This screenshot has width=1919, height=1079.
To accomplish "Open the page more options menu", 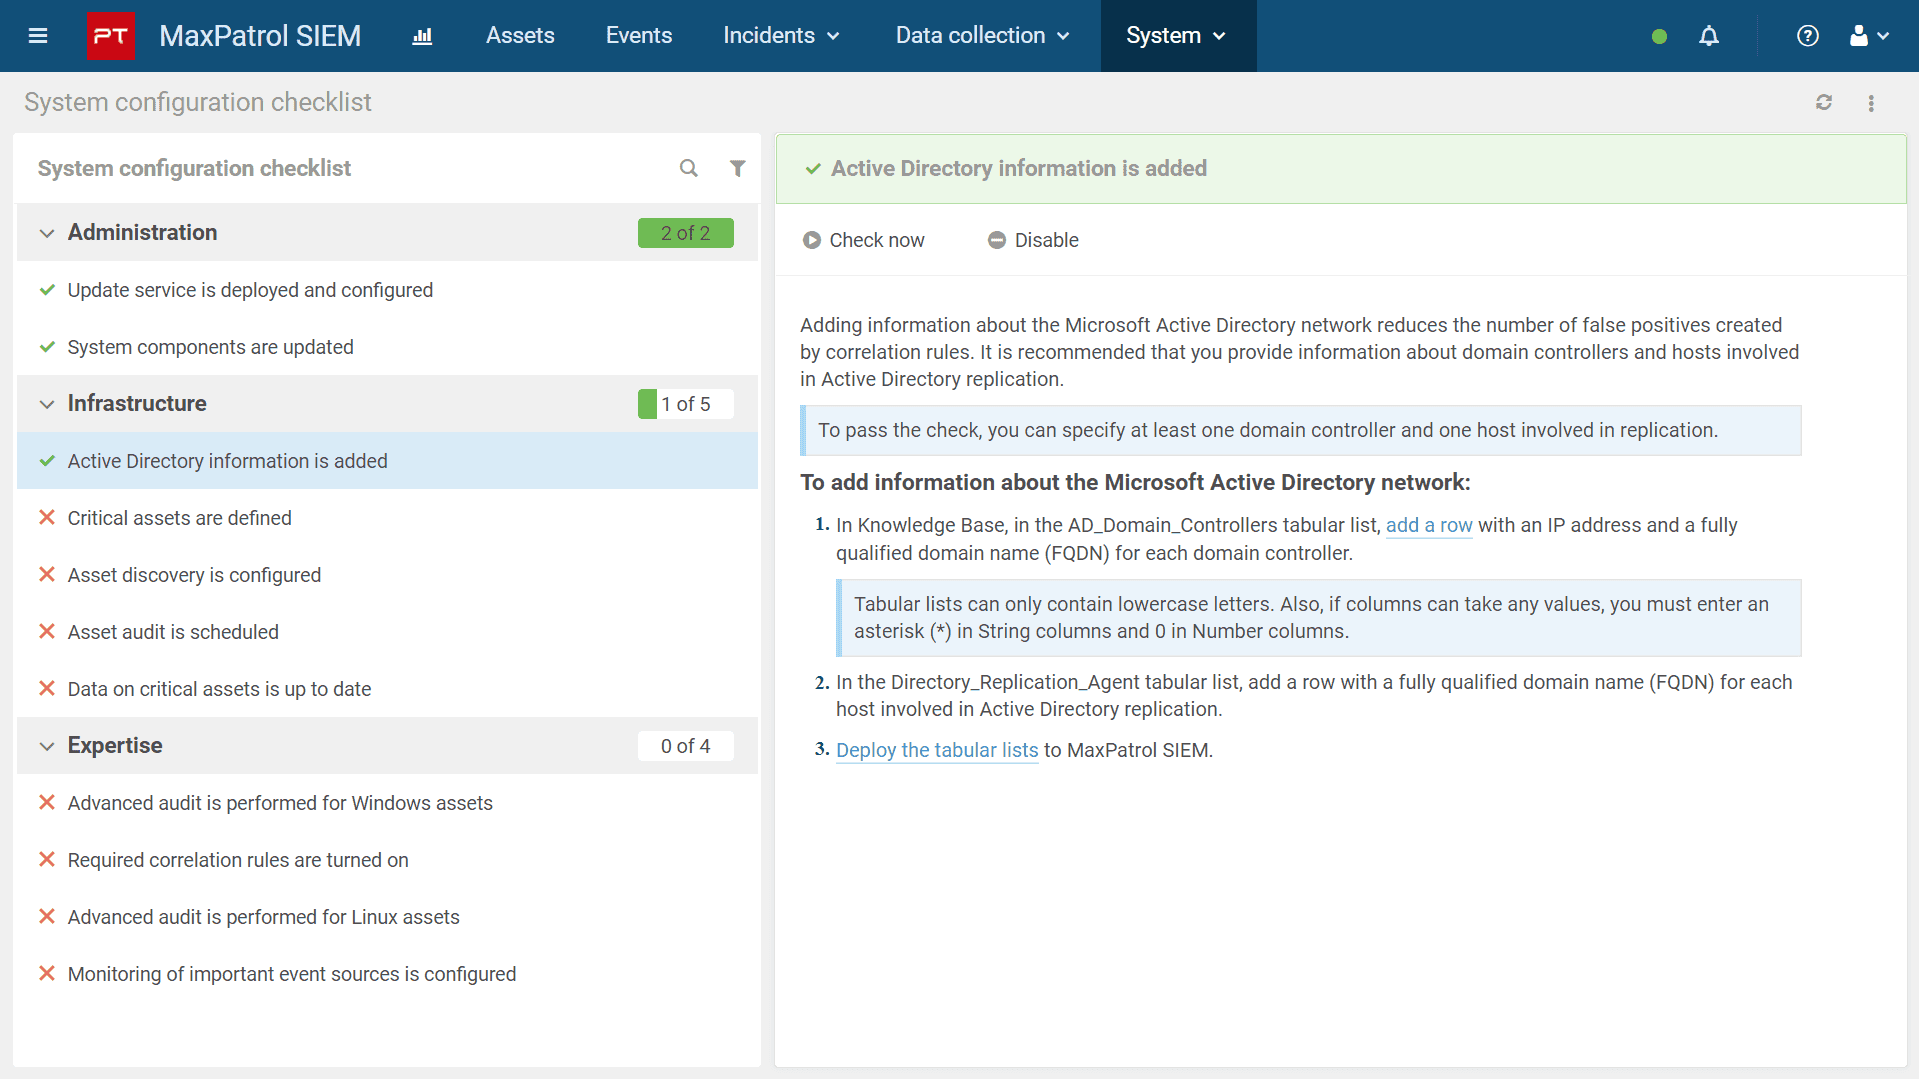I will [x=1871, y=103].
